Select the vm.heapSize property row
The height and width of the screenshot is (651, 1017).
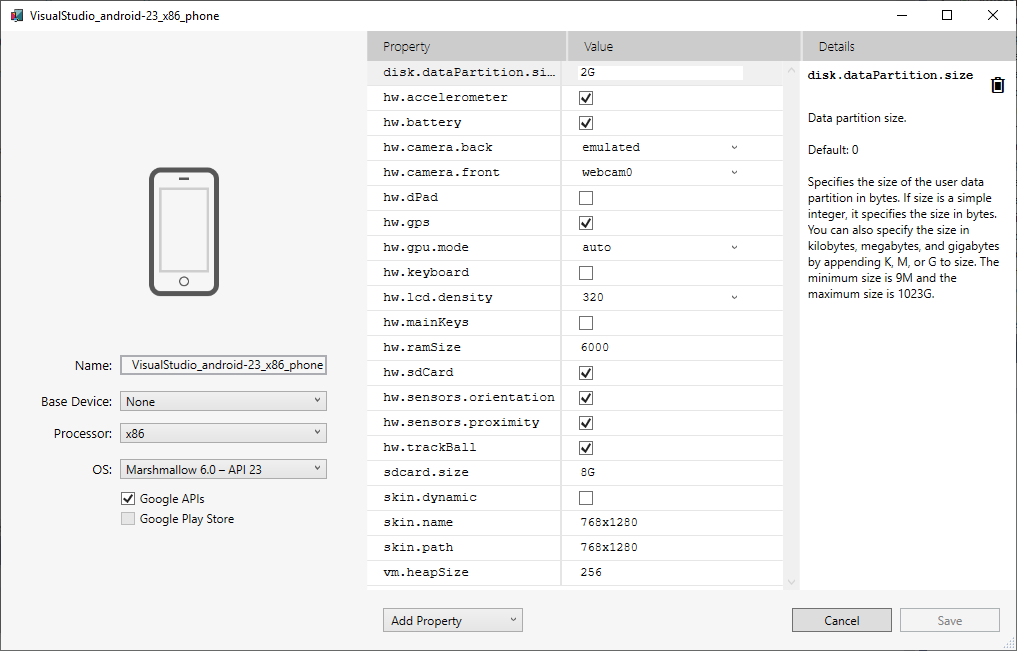pyautogui.click(x=575, y=573)
